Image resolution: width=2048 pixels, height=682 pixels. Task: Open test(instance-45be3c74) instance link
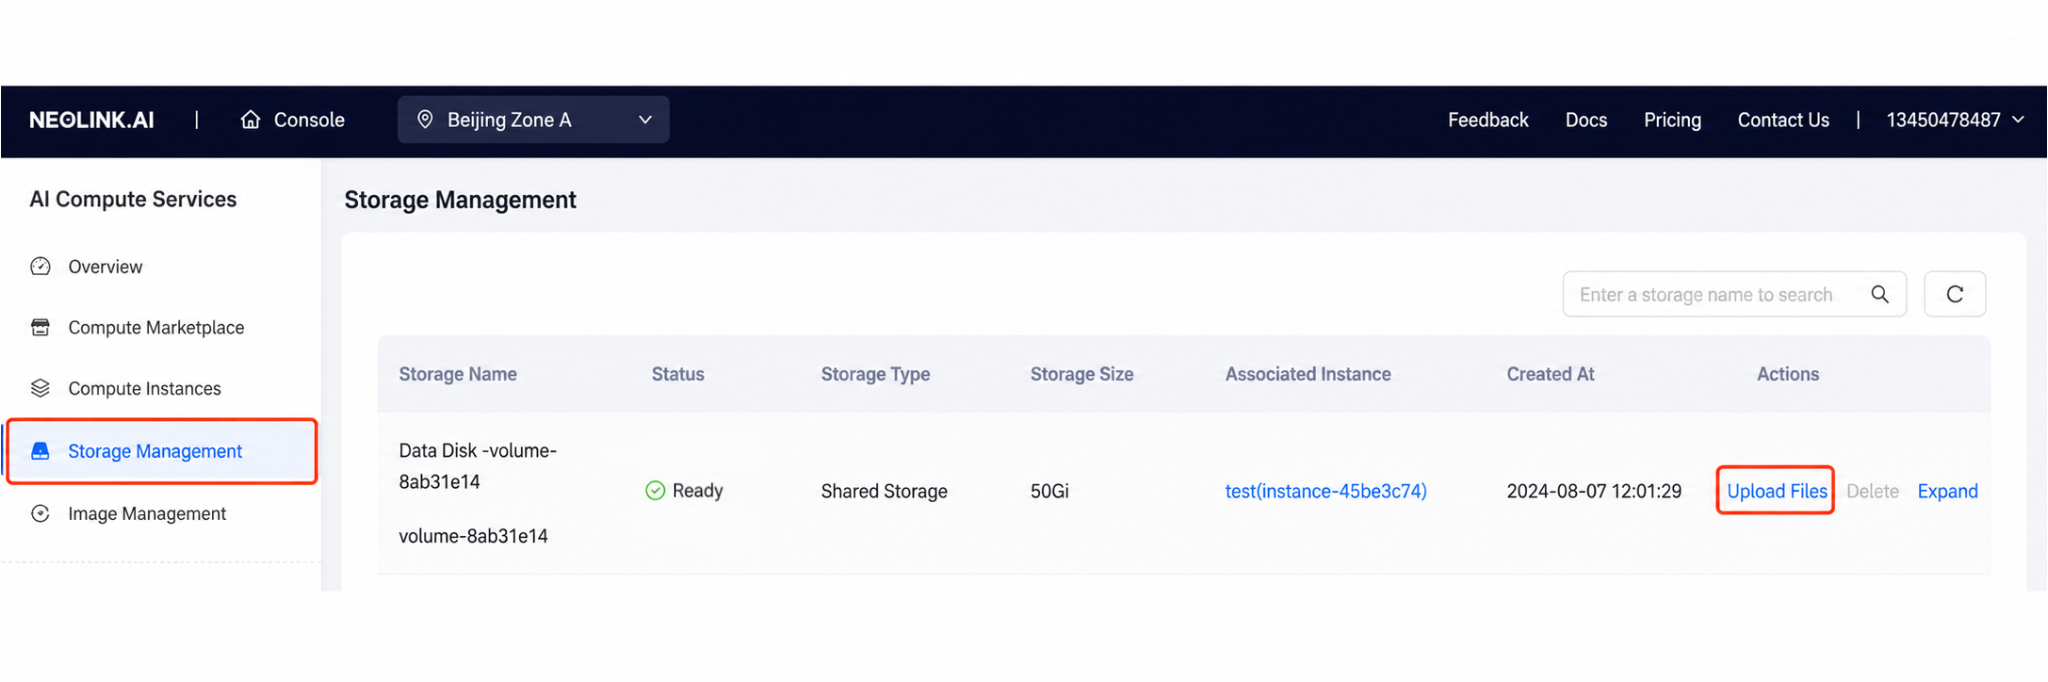pos(1325,491)
